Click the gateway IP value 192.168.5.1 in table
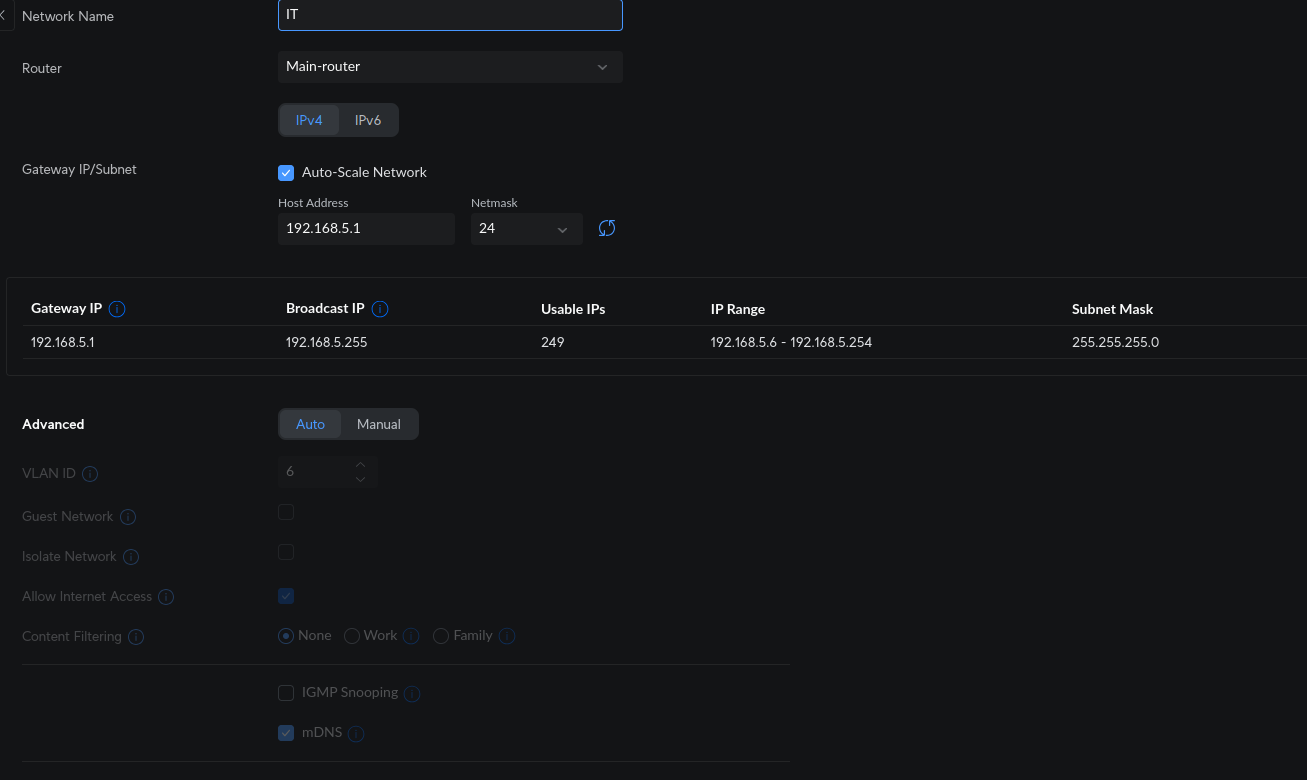The height and width of the screenshot is (780, 1307). click(63, 342)
